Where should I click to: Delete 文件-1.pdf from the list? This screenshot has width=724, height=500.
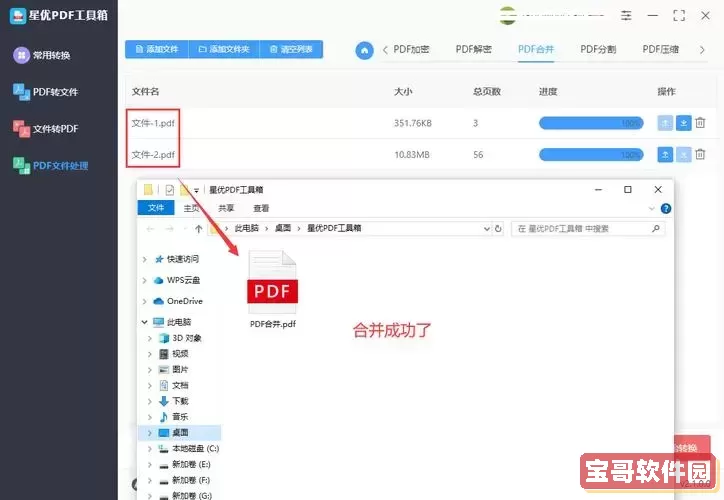(x=700, y=123)
